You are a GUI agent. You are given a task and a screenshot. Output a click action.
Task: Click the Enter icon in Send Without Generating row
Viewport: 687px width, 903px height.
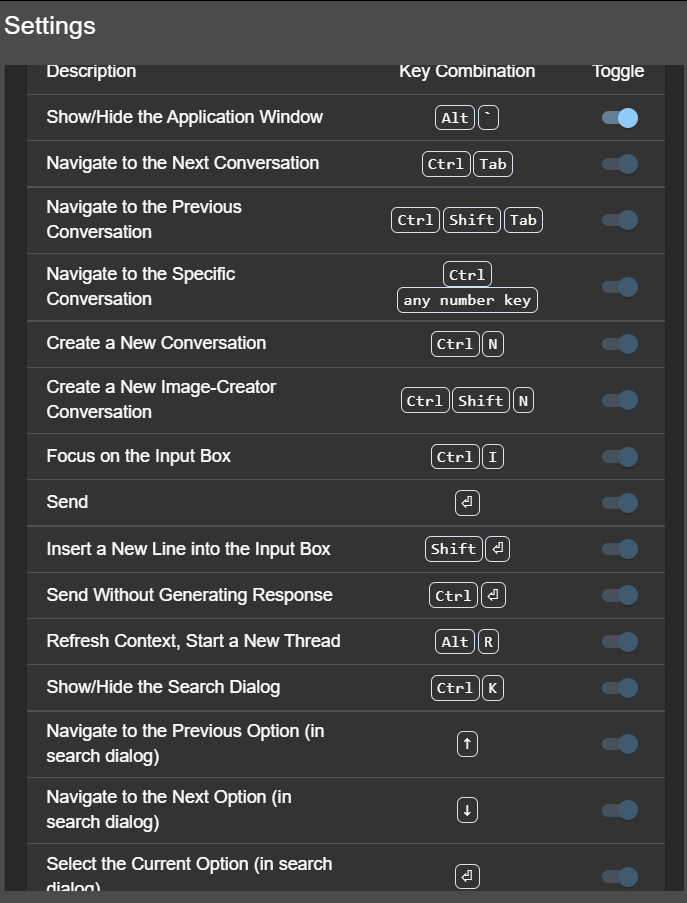[x=494, y=595]
